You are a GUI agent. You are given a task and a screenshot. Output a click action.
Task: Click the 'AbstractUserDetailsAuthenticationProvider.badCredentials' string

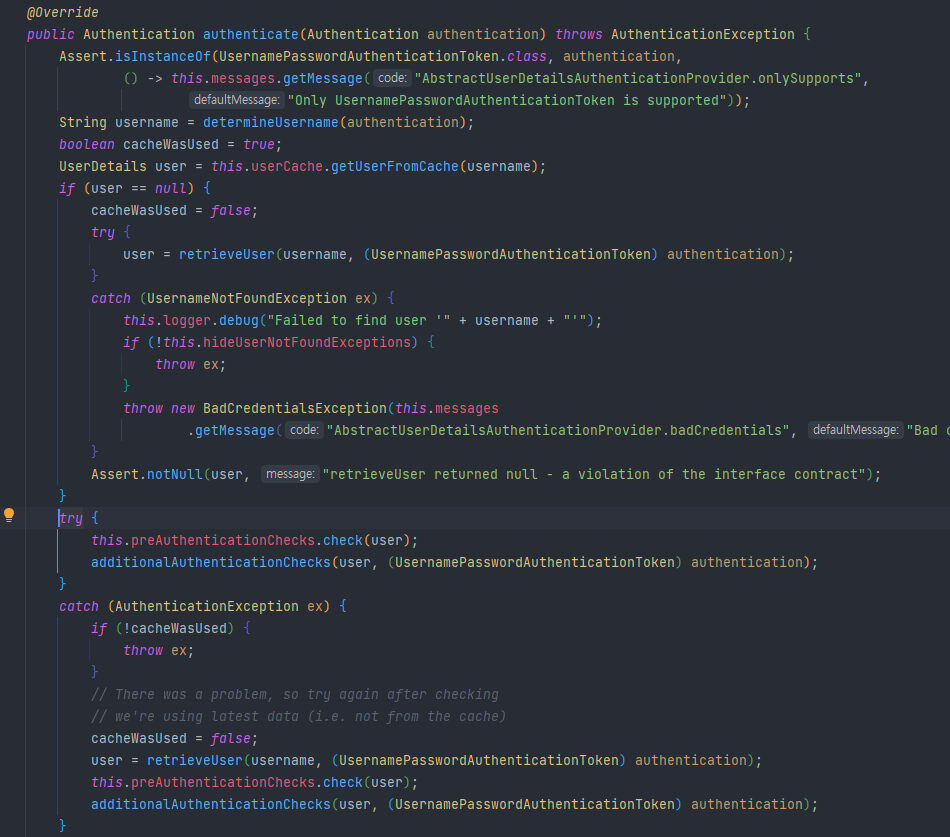[558, 430]
